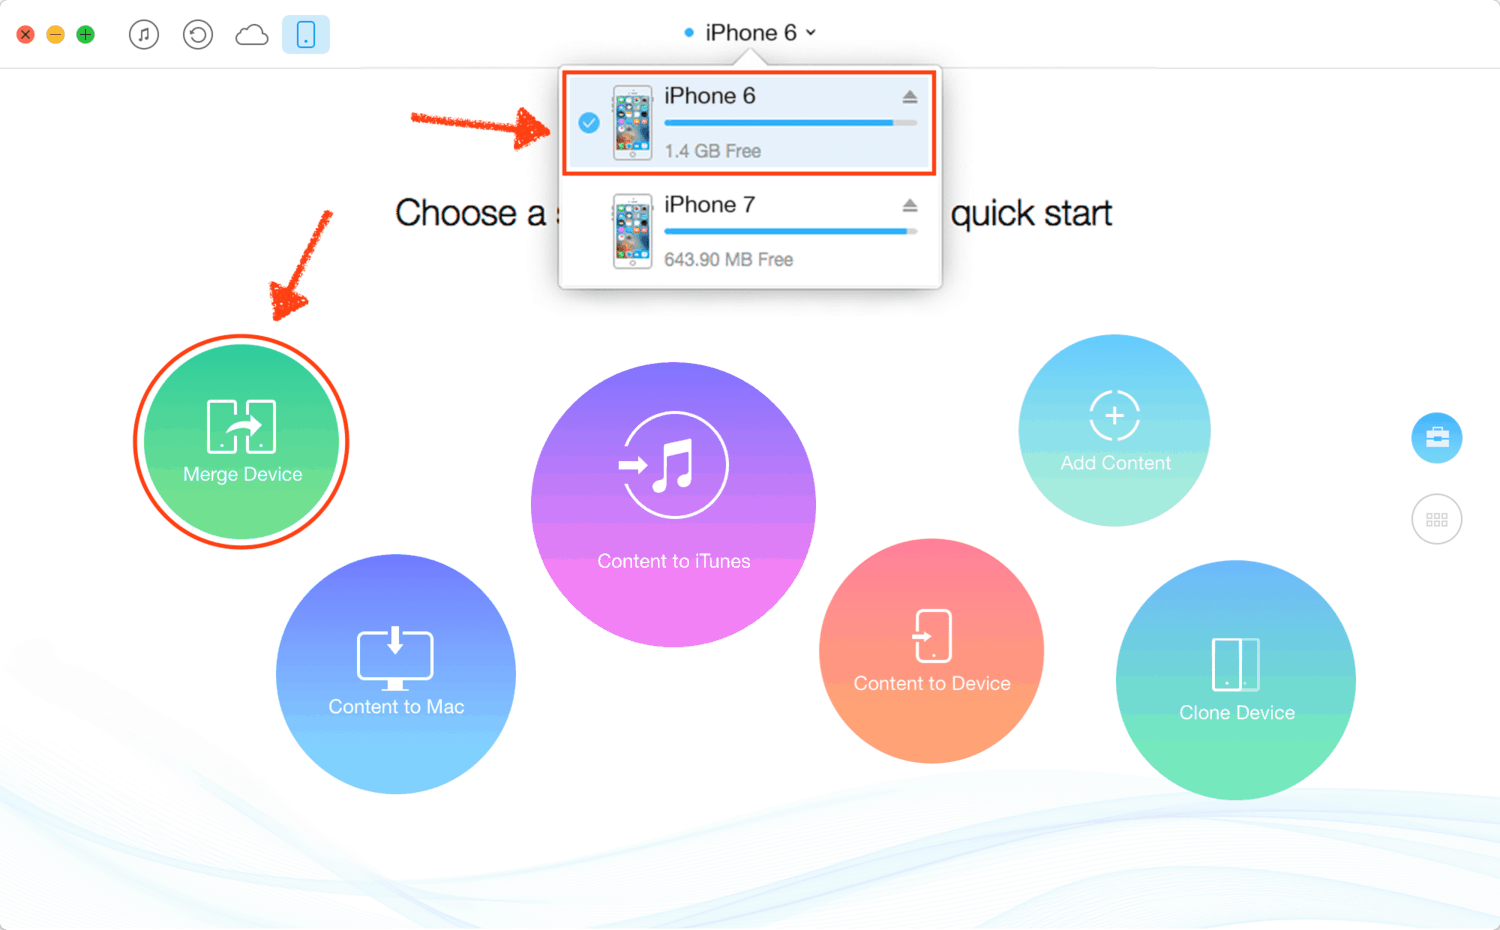Click the '643.90 MB Free' text
1500x930 pixels.
[729, 260]
